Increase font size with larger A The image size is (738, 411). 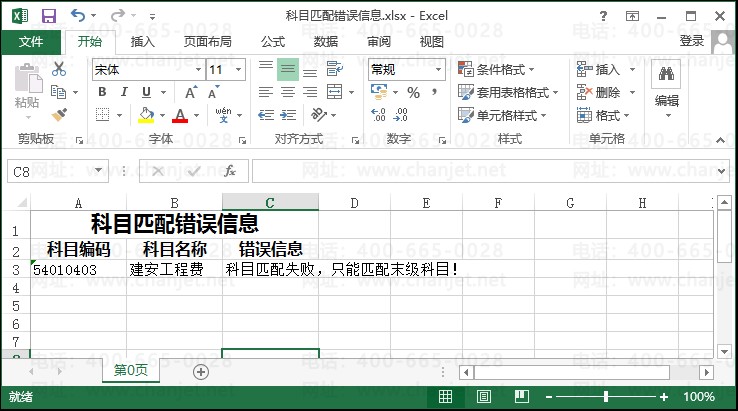[x=191, y=92]
